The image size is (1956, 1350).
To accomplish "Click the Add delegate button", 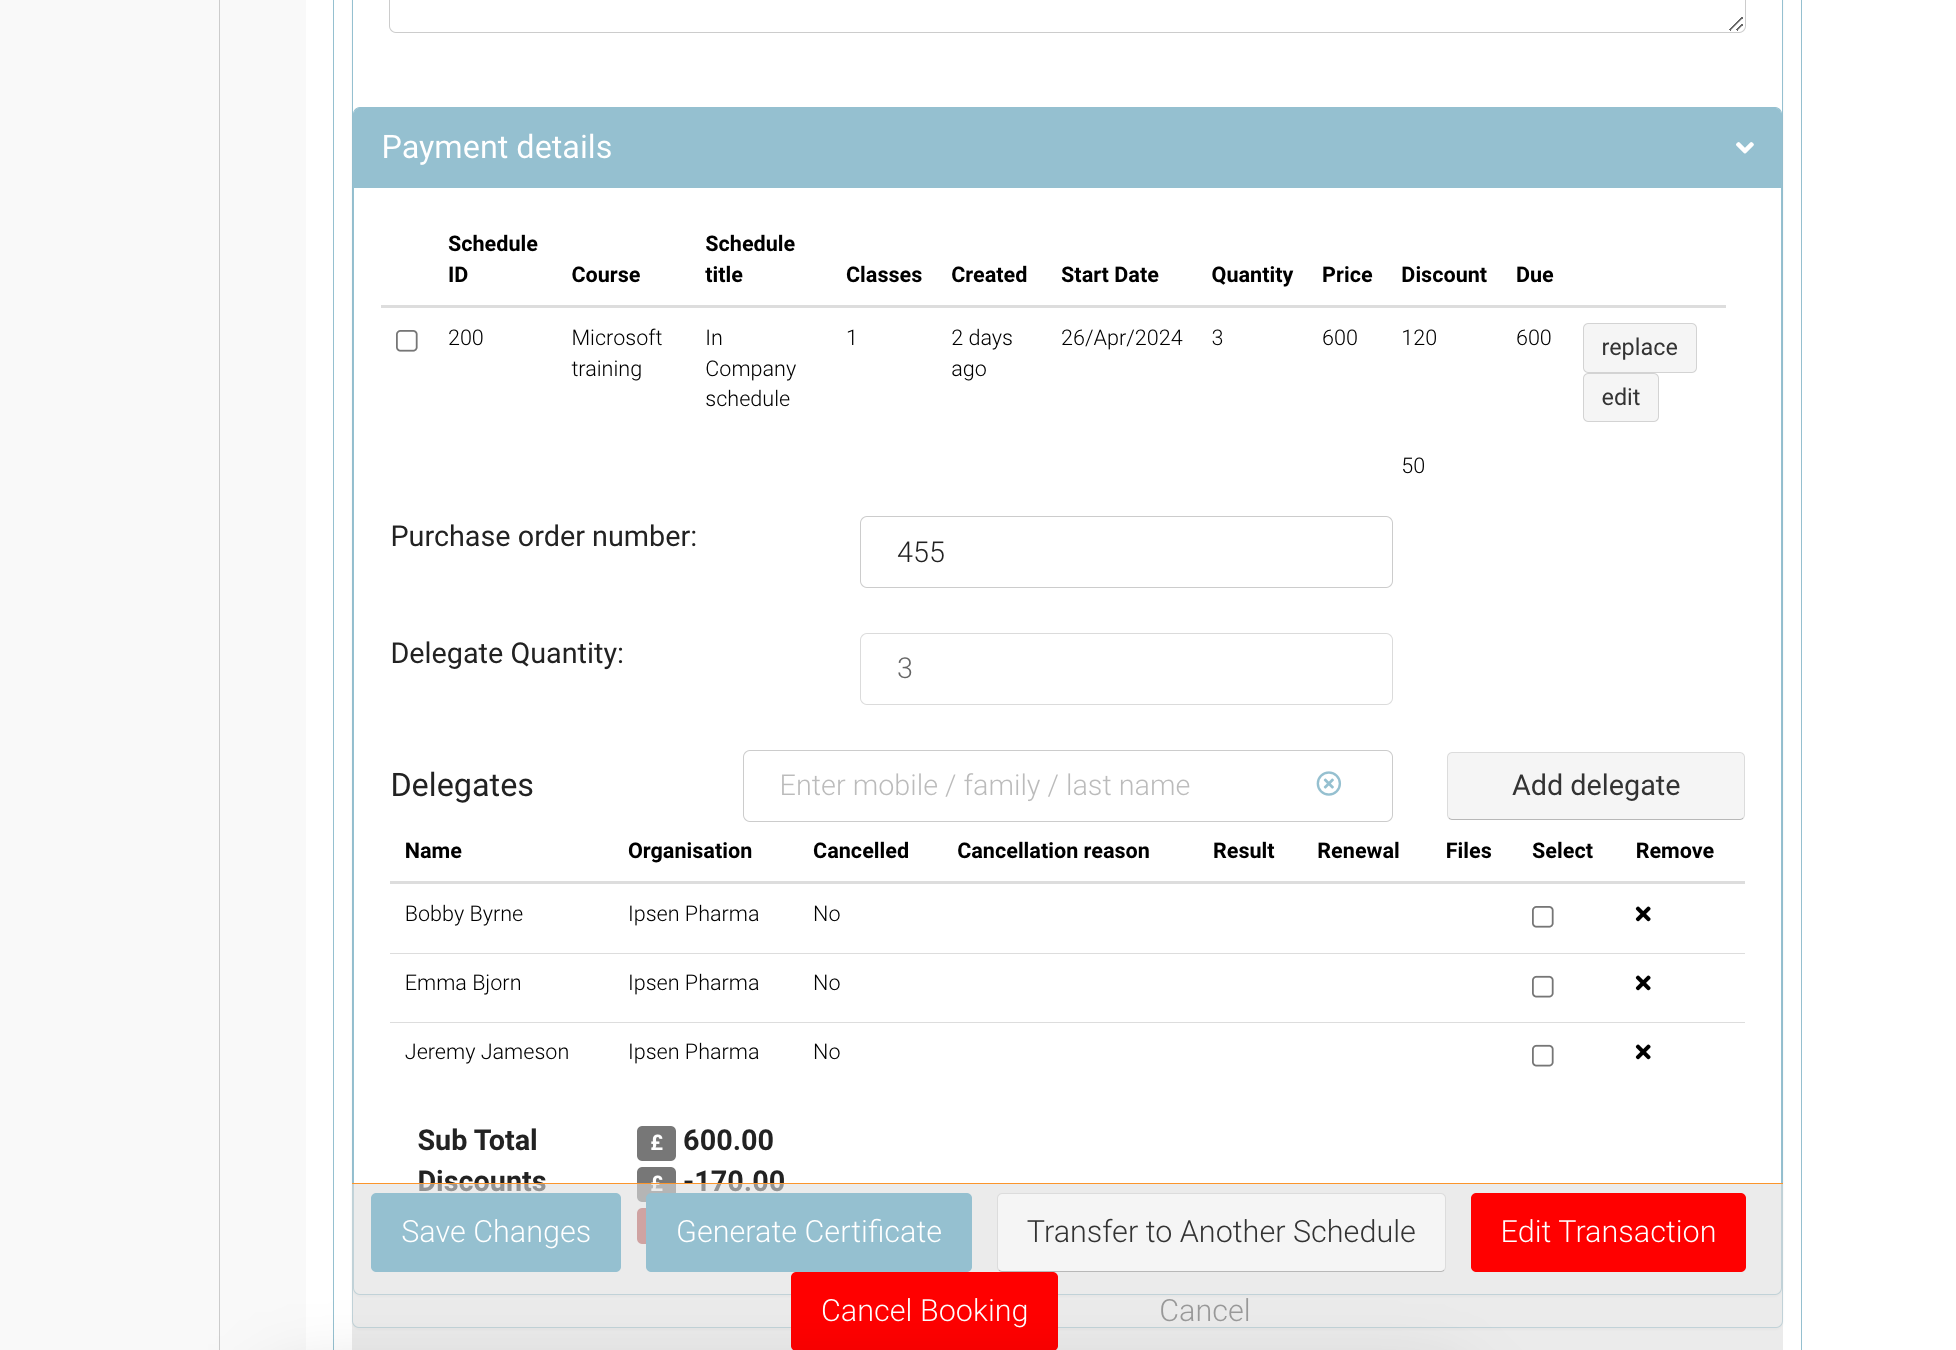I will pyautogui.click(x=1595, y=786).
